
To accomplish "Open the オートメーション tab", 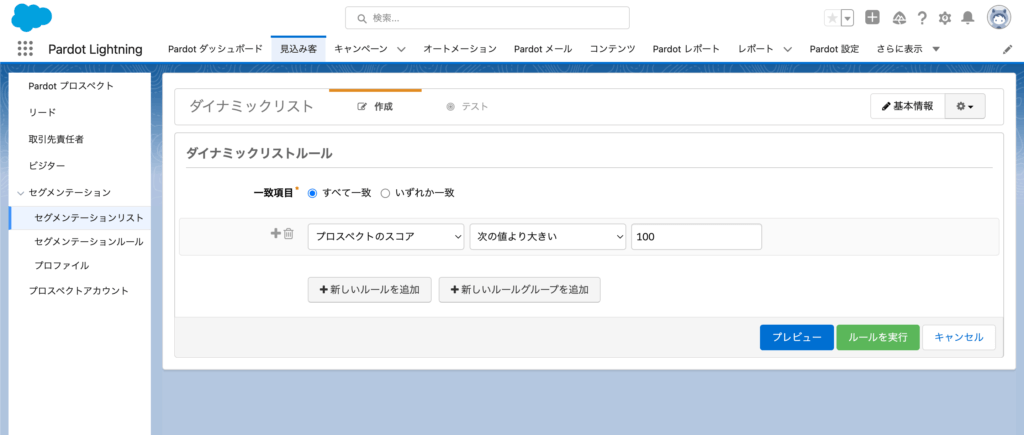I will point(460,49).
